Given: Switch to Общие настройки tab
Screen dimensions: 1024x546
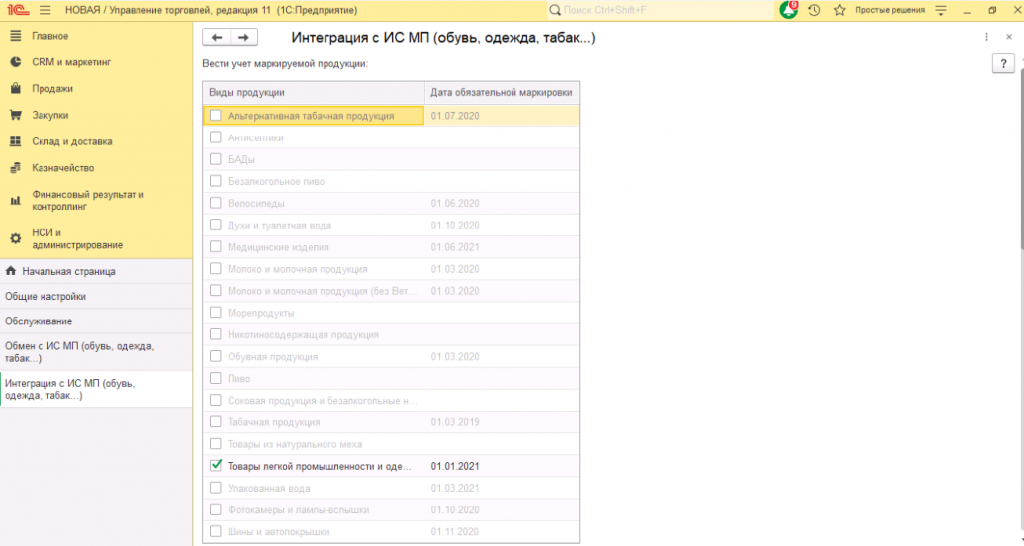Looking at the screenshot, I should click(46, 296).
